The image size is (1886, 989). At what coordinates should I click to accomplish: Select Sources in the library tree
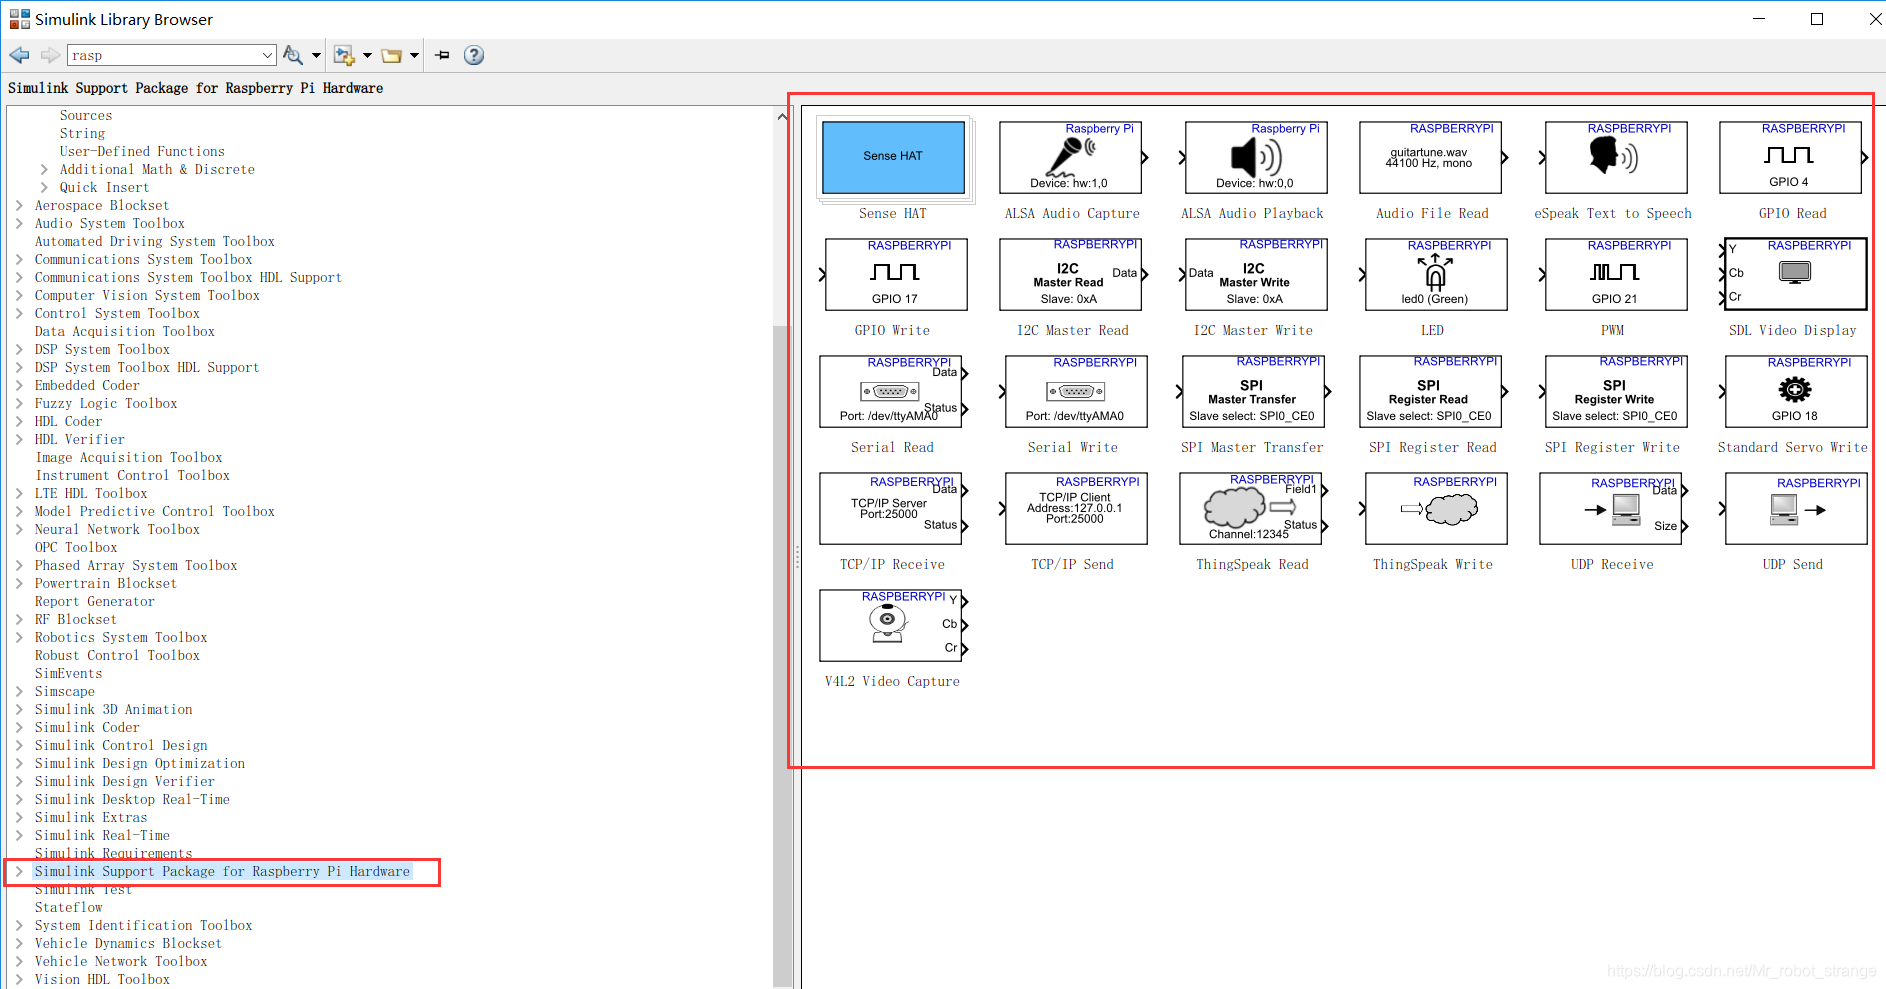point(86,116)
